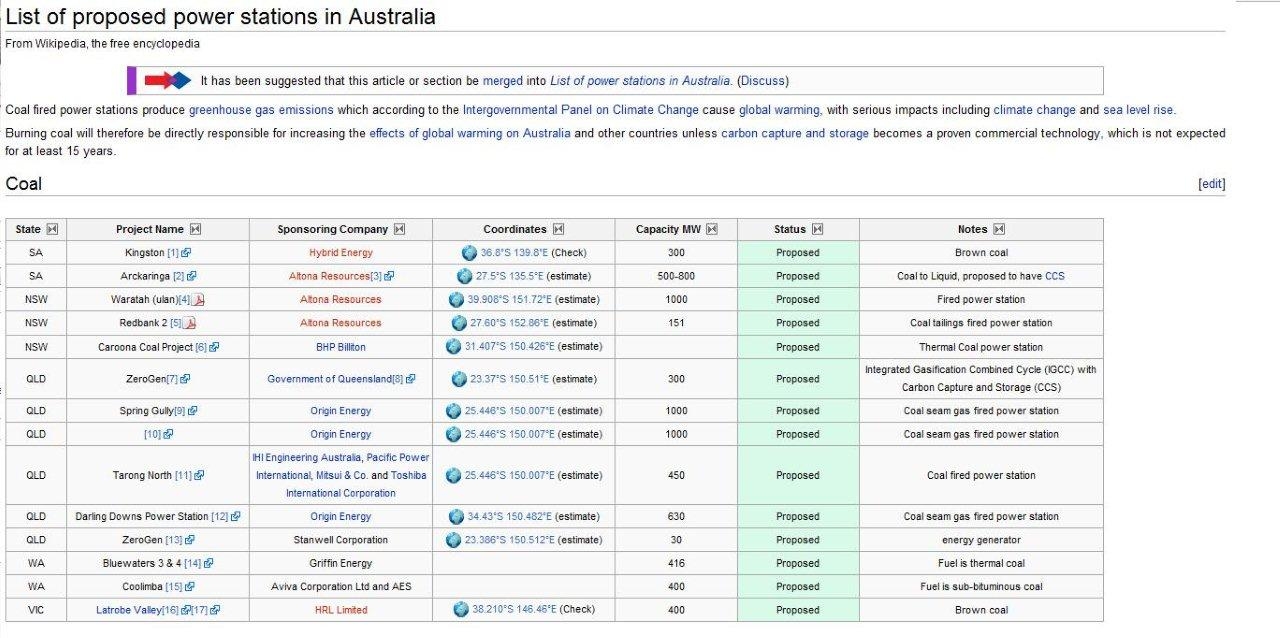1280x638 pixels.
Task: Open the 'sea level rise' link
Action: 1139,110
